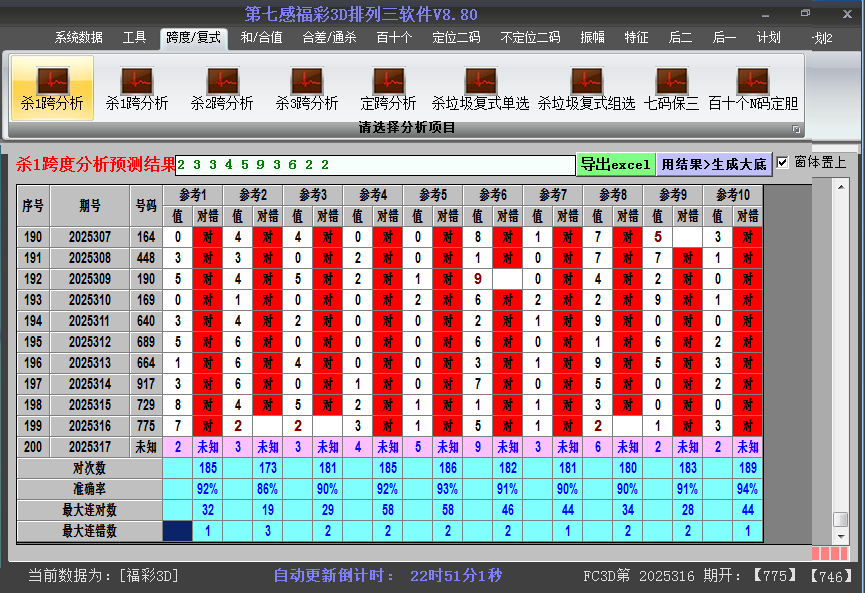Screen dimensions: 865x593
Task: Expand the 请选择分析项目 group launcher
Action: (797, 129)
